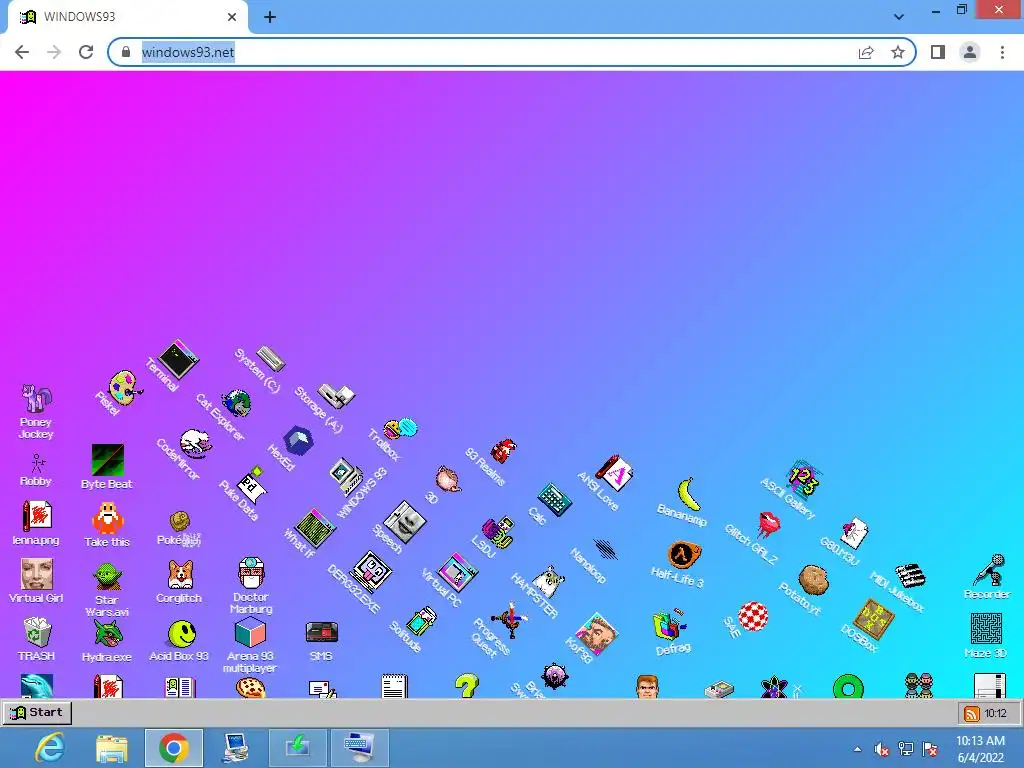
Task: Bookmark this page with the star
Action: click(898, 52)
